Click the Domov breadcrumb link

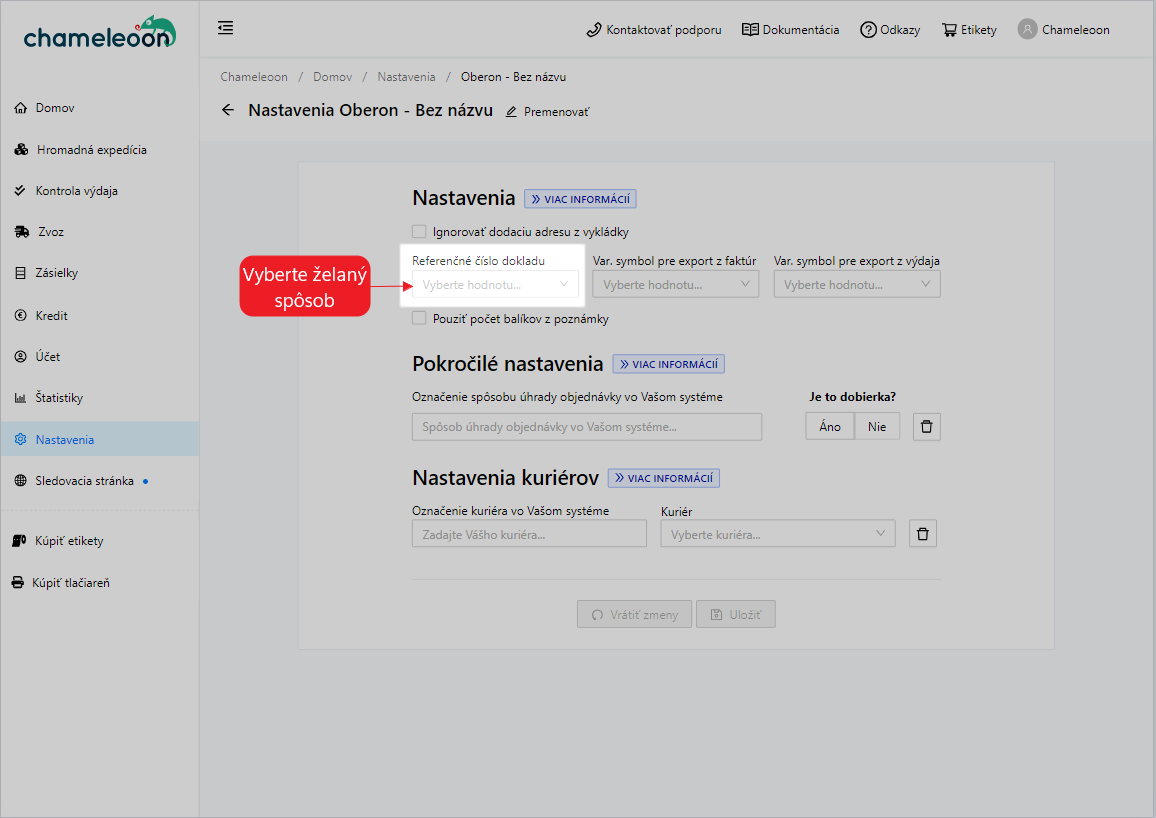point(331,77)
